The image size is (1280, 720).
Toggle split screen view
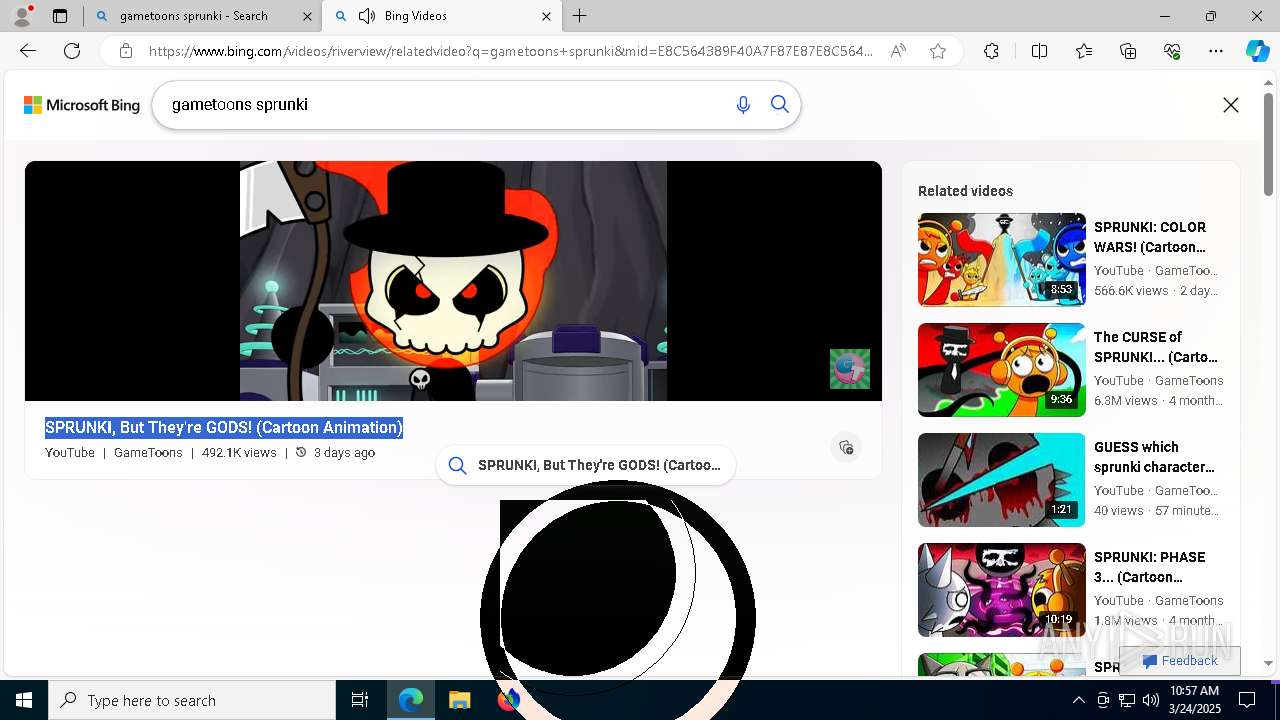[1039, 51]
